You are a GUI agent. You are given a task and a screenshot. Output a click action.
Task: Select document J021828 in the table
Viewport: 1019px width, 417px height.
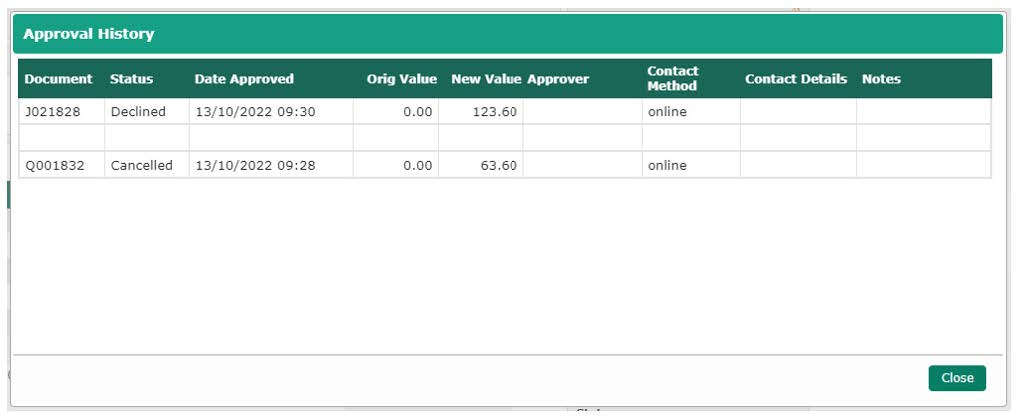click(48, 112)
